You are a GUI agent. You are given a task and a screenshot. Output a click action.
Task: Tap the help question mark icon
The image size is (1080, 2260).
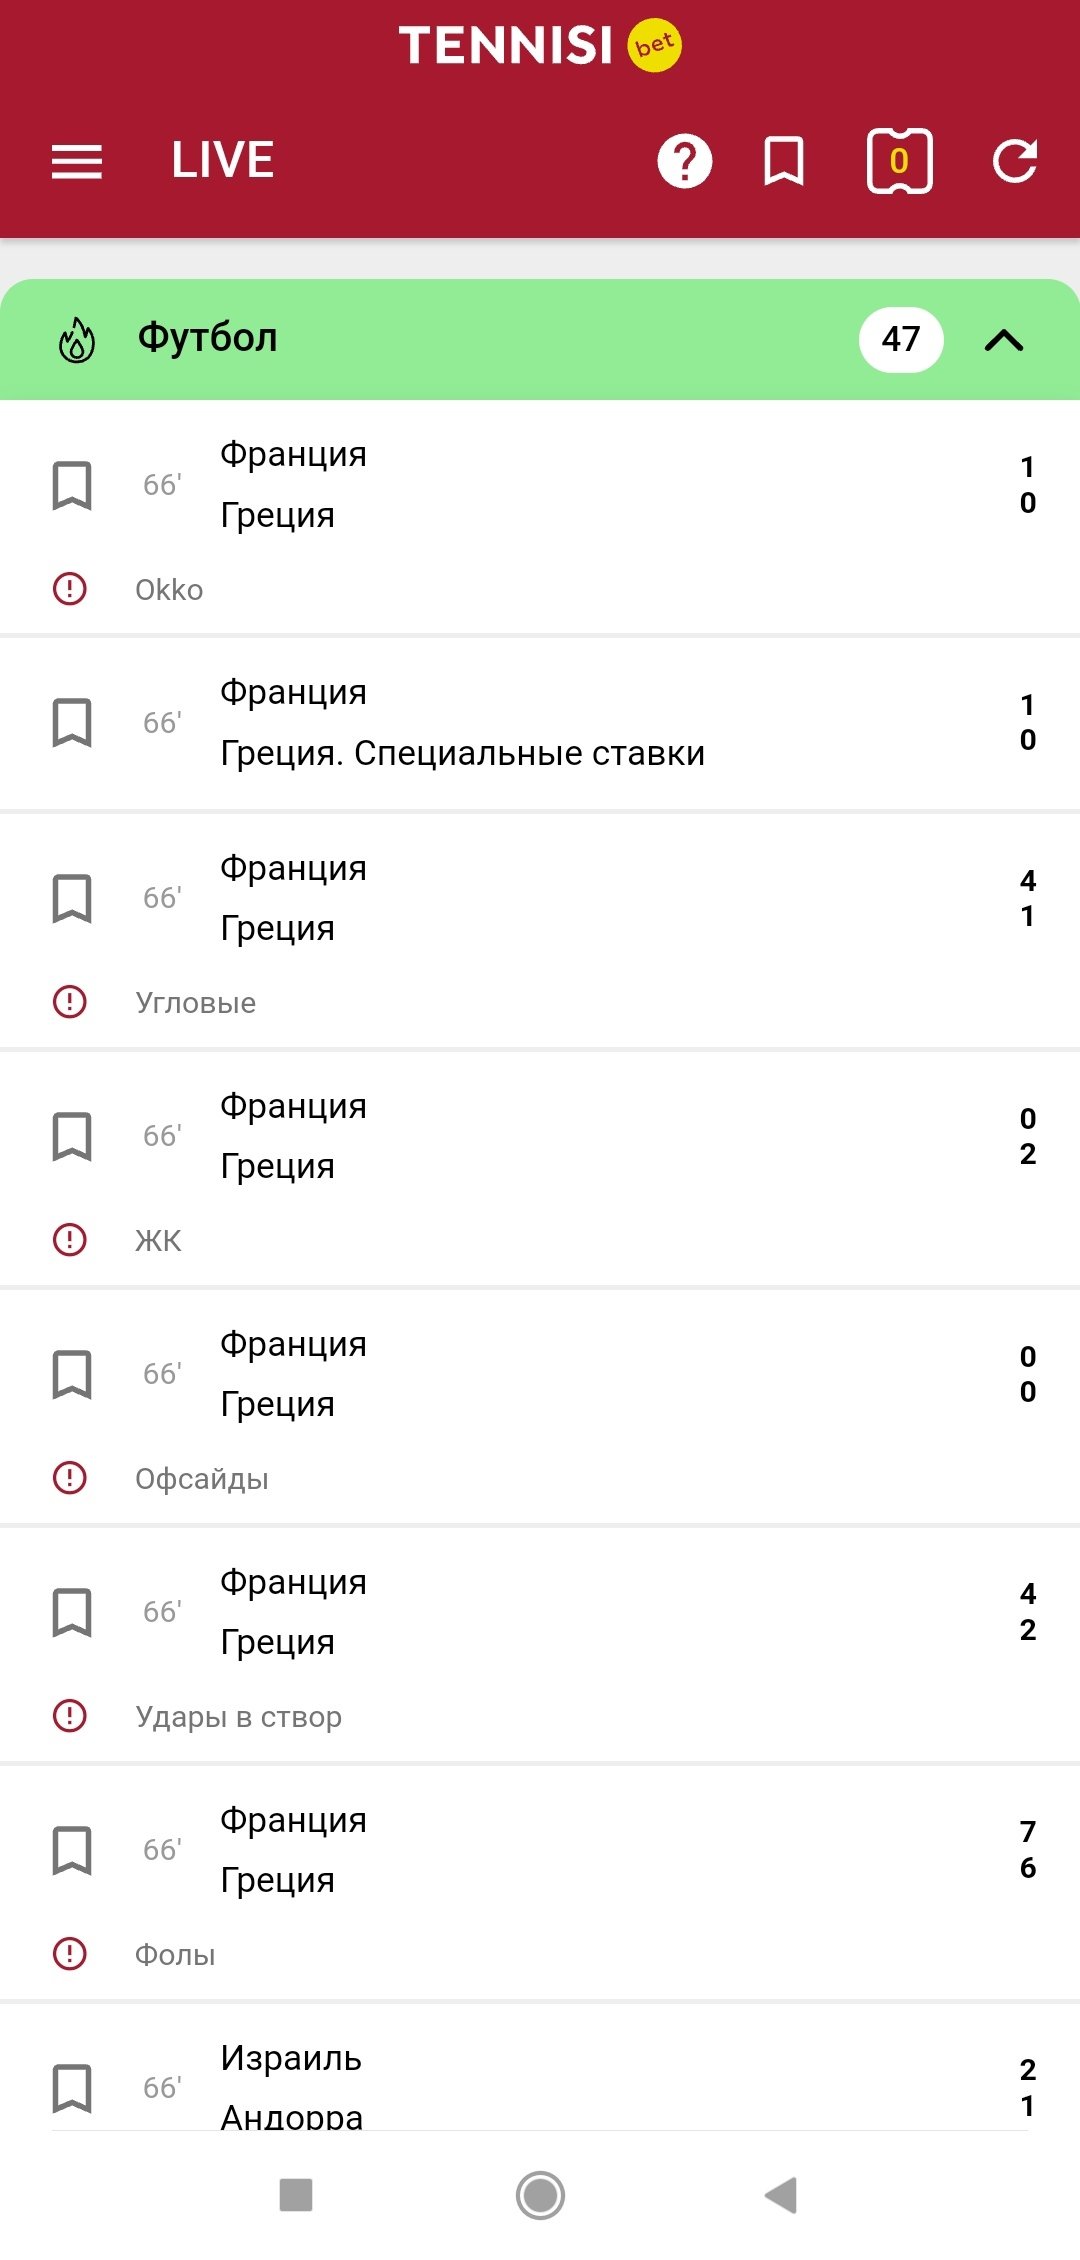(685, 161)
